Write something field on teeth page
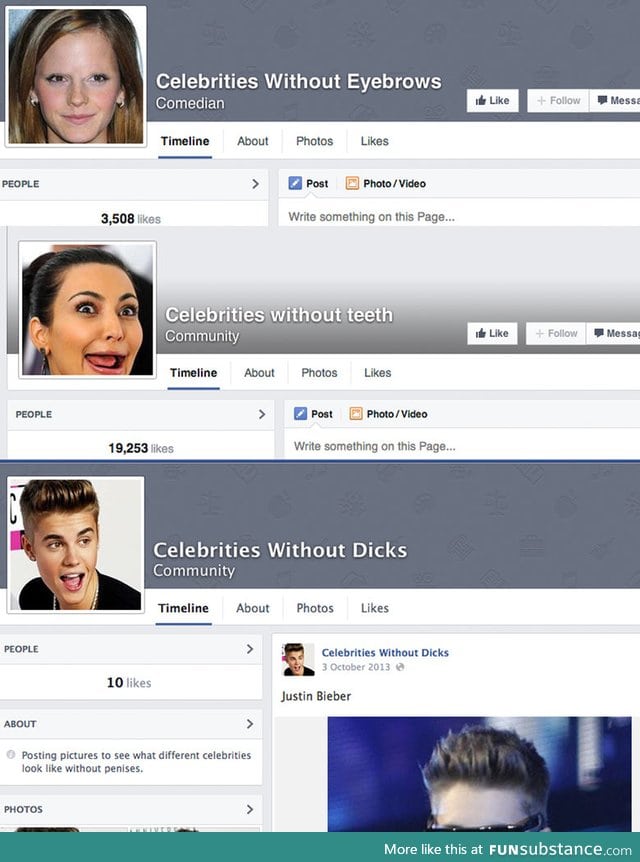The height and width of the screenshot is (862, 640). click(462, 446)
